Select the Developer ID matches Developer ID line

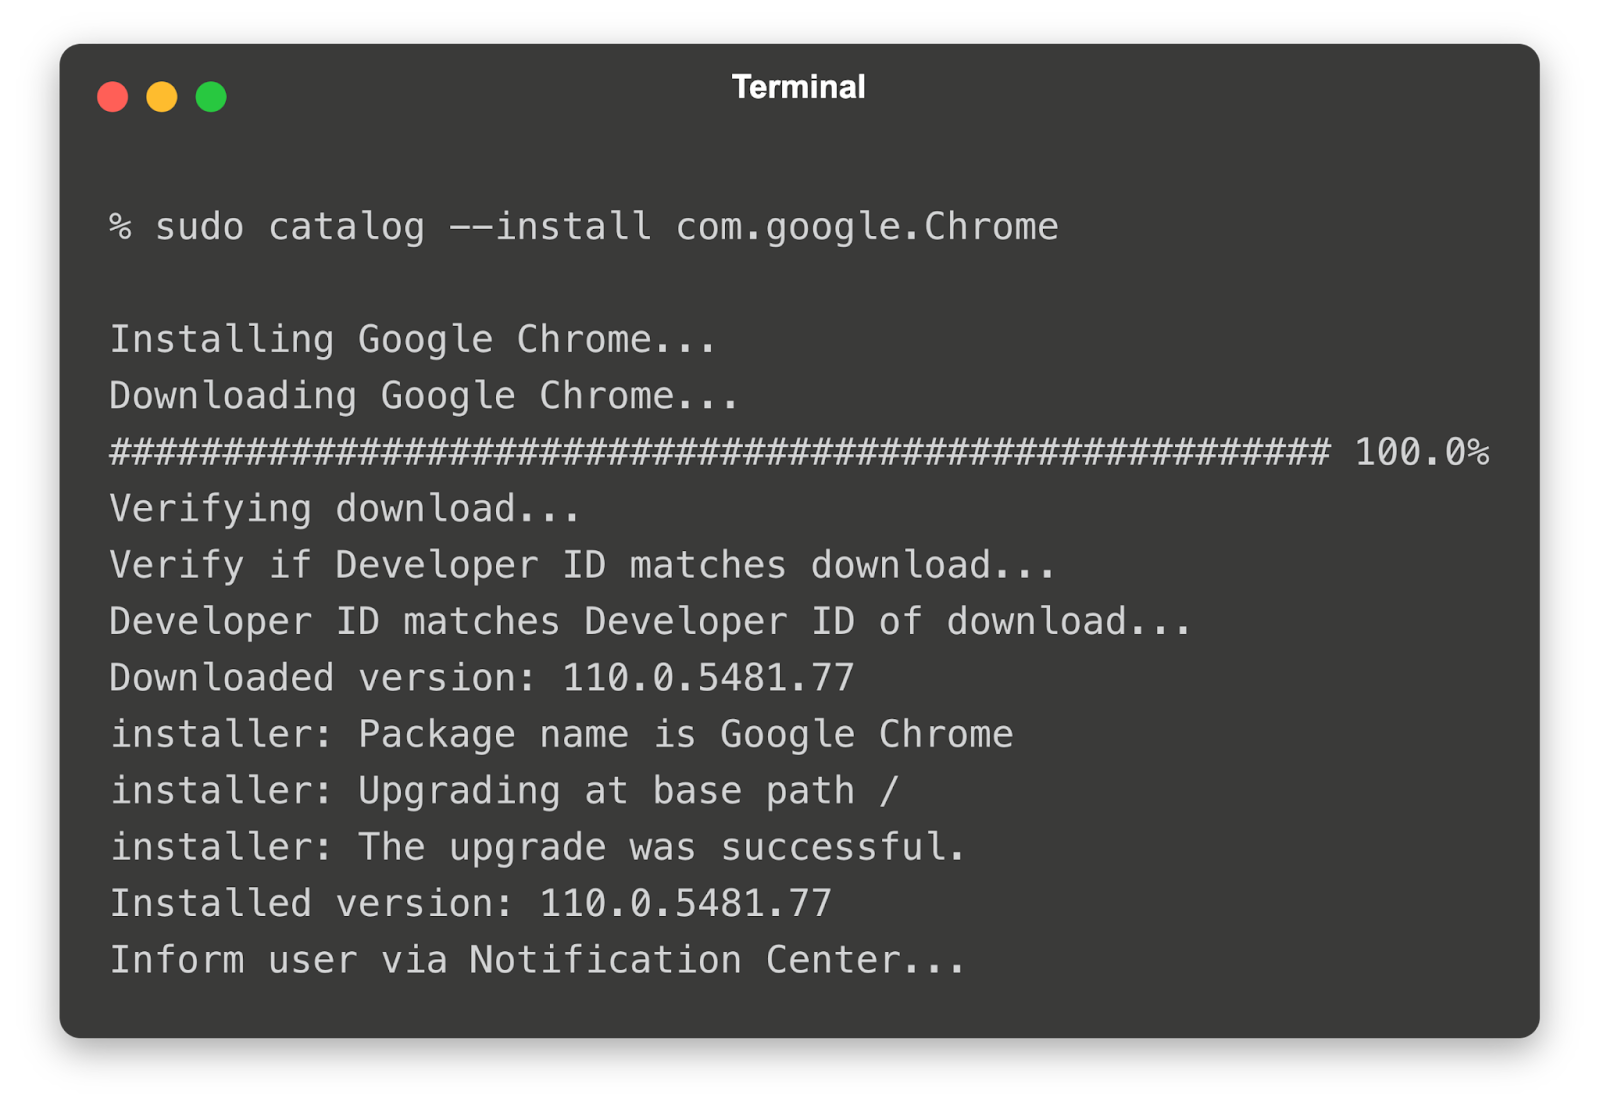650,622
